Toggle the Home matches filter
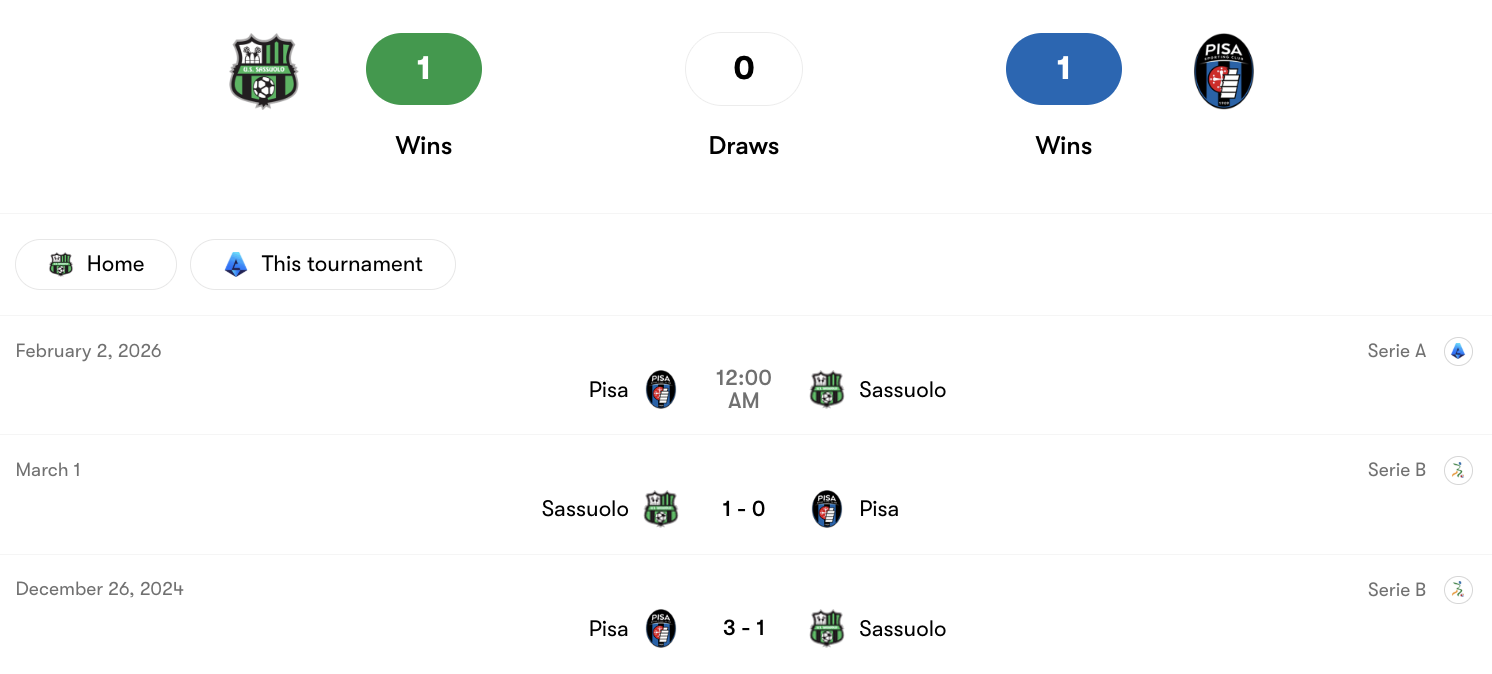 click(96, 264)
